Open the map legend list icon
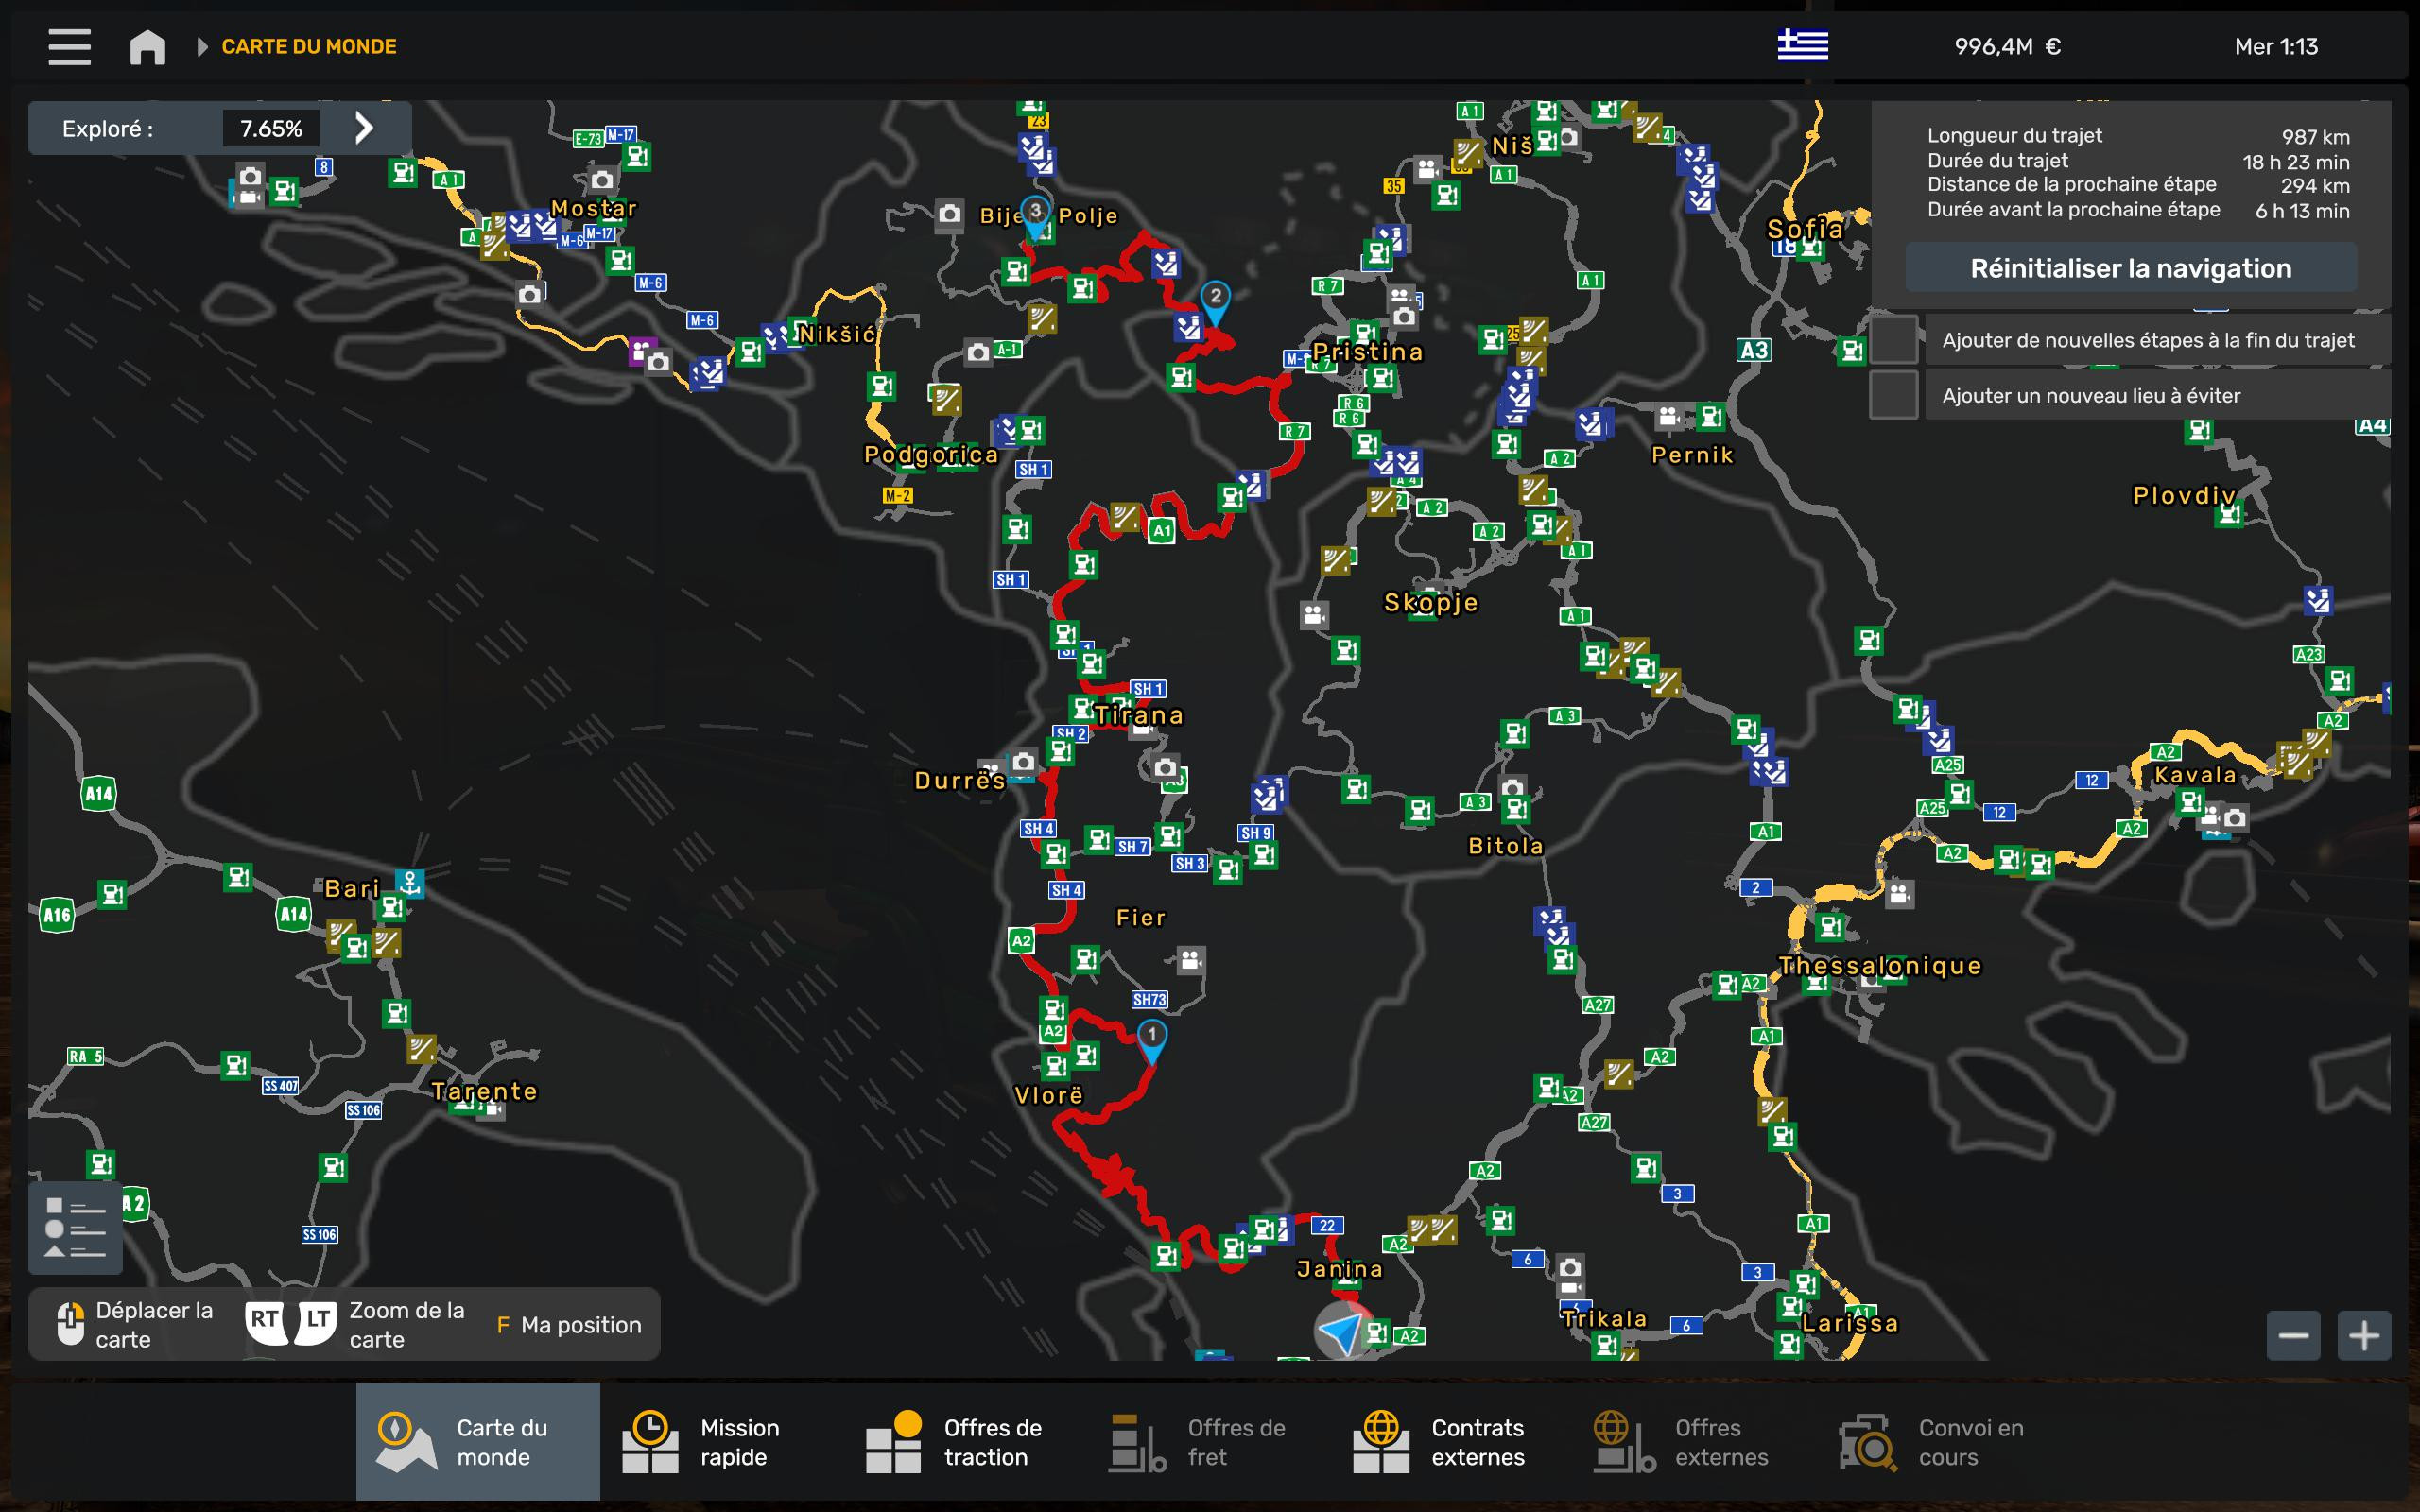2420x1512 pixels. coord(75,1227)
